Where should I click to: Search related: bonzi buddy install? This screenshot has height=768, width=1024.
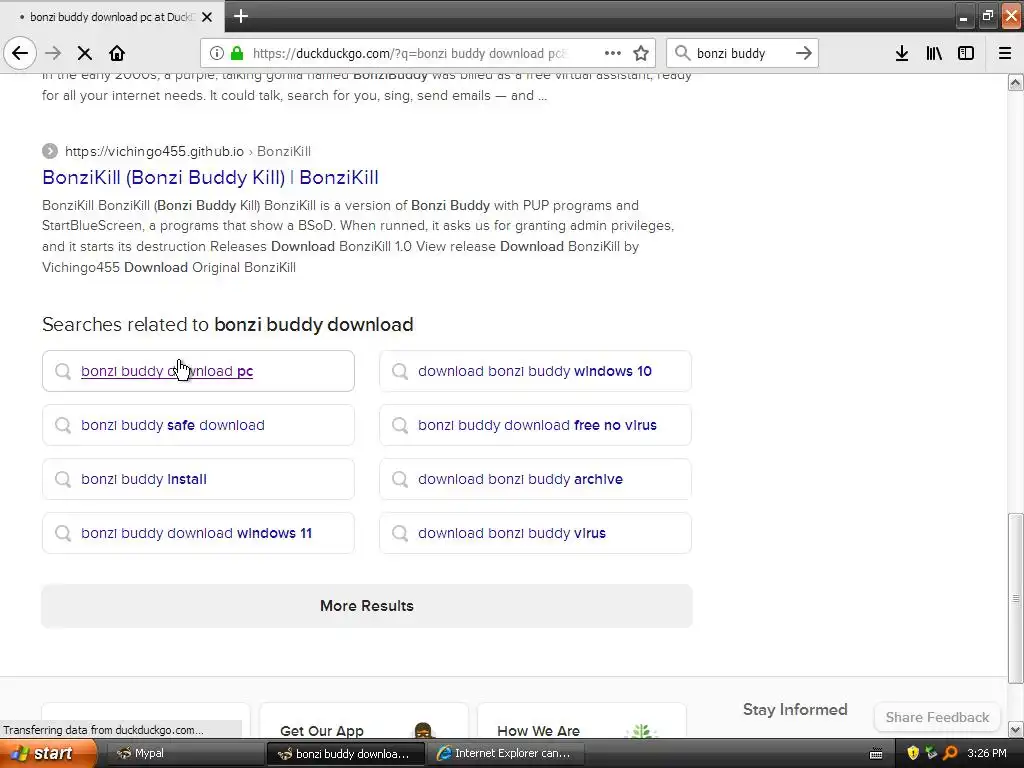[198, 479]
